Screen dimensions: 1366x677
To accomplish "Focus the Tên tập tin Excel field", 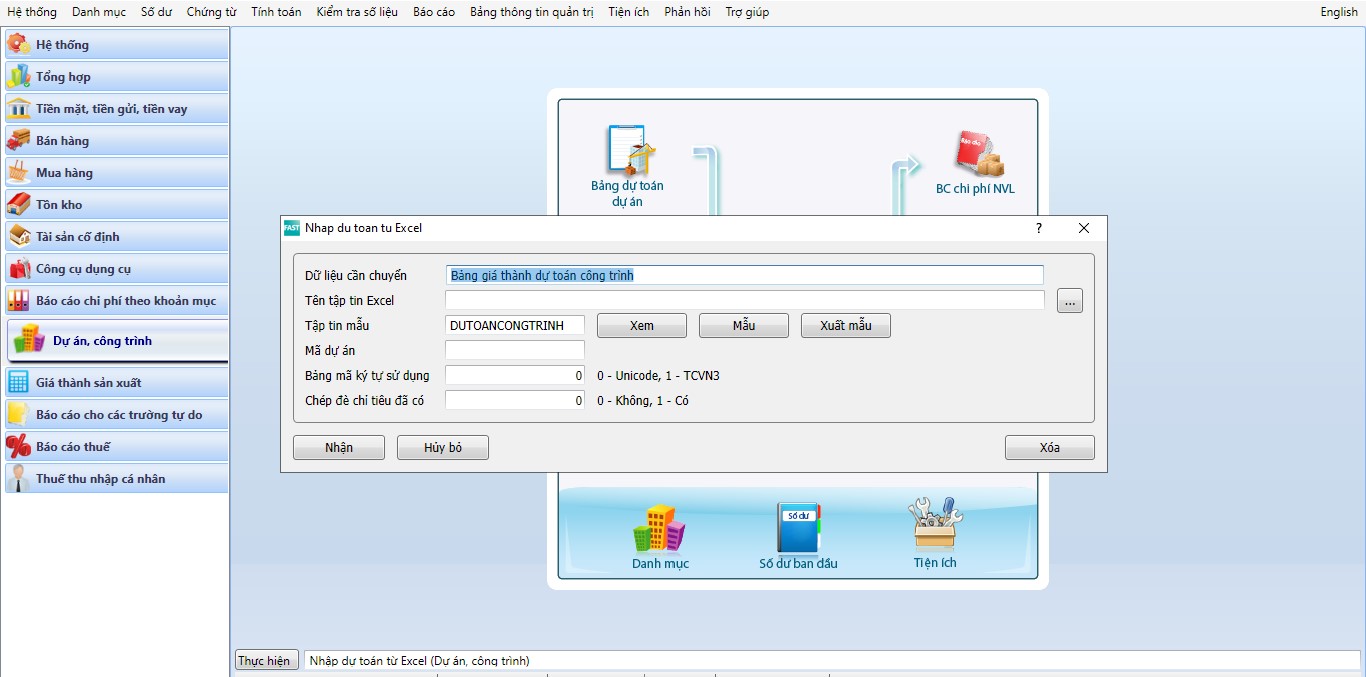I will pos(744,300).
